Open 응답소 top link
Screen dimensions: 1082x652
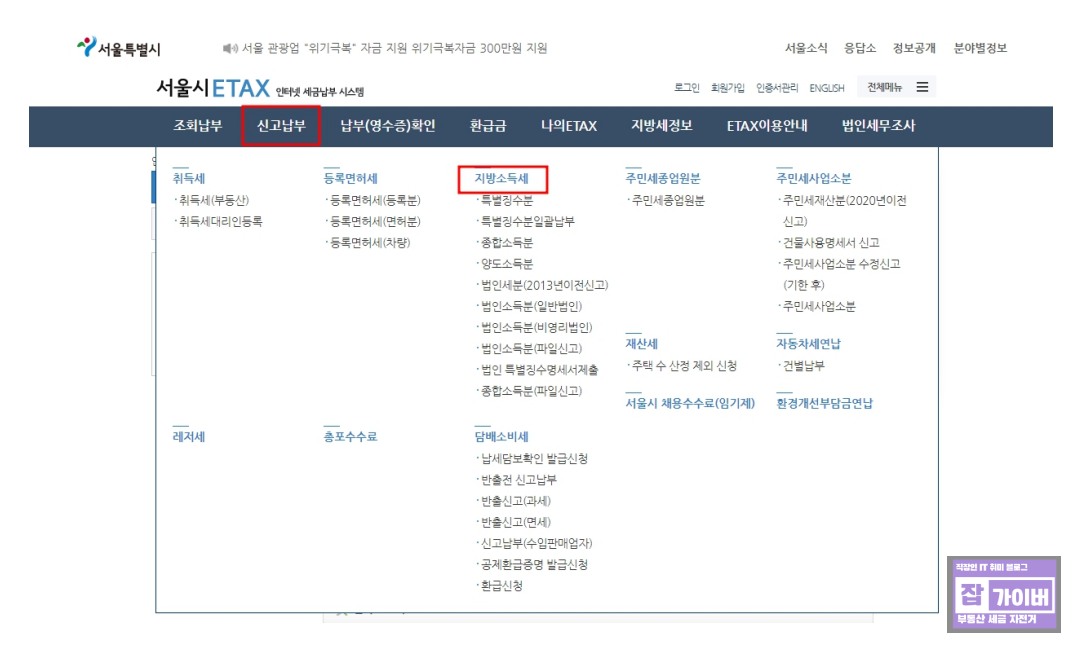pyautogui.click(x=860, y=48)
